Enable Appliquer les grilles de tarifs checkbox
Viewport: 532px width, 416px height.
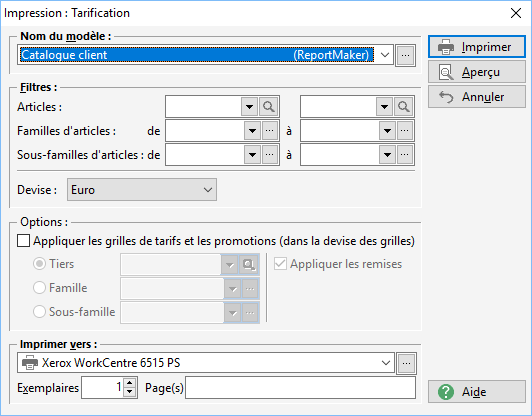pyautogui.click(x=23, y=241)
